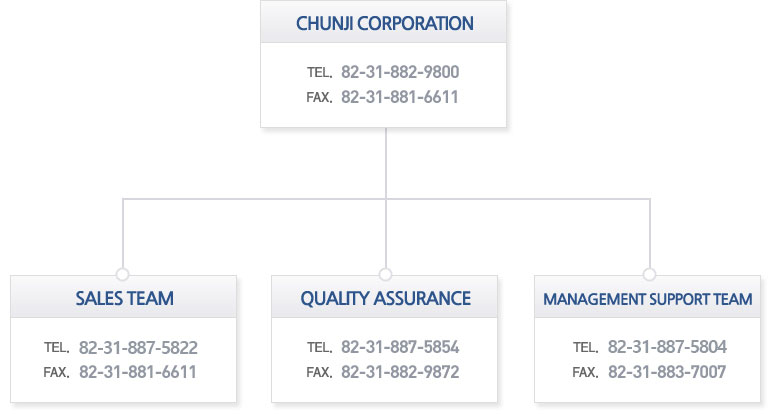The height and width of the screenshot is (414, 770).
Task: Click Chunji Corporation's fax number
Action: coord(400,97)
